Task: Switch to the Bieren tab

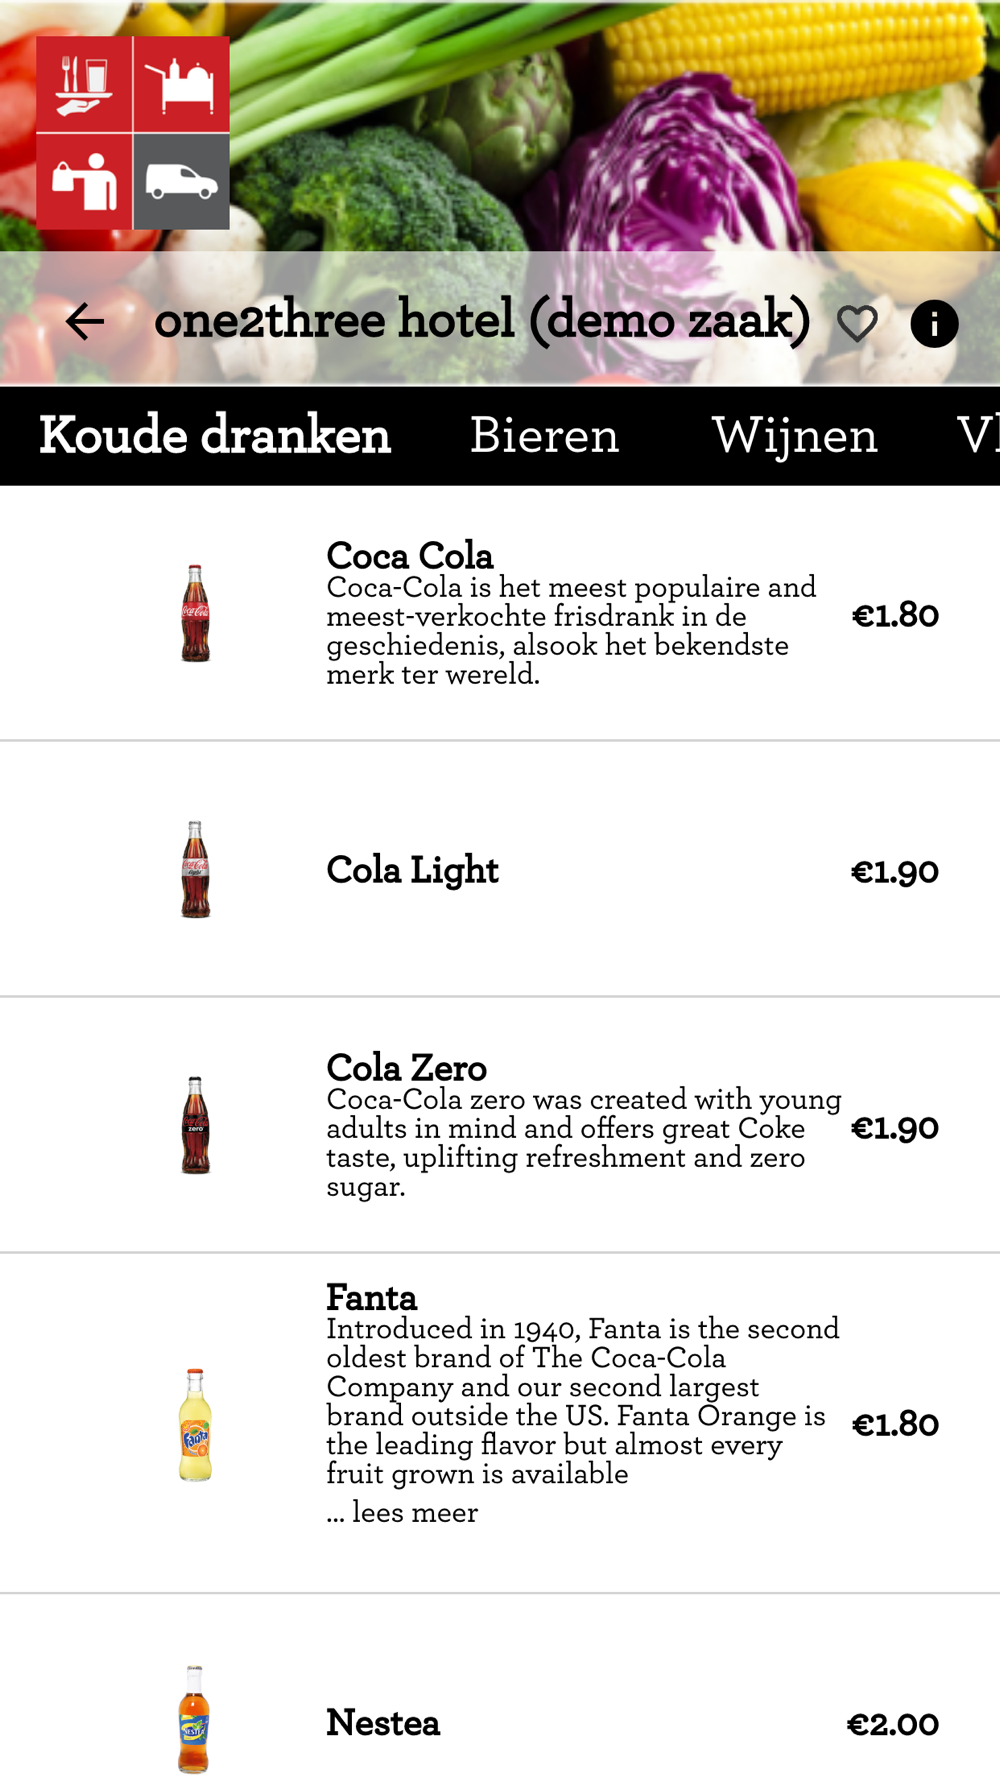Action: pos(544,436)
